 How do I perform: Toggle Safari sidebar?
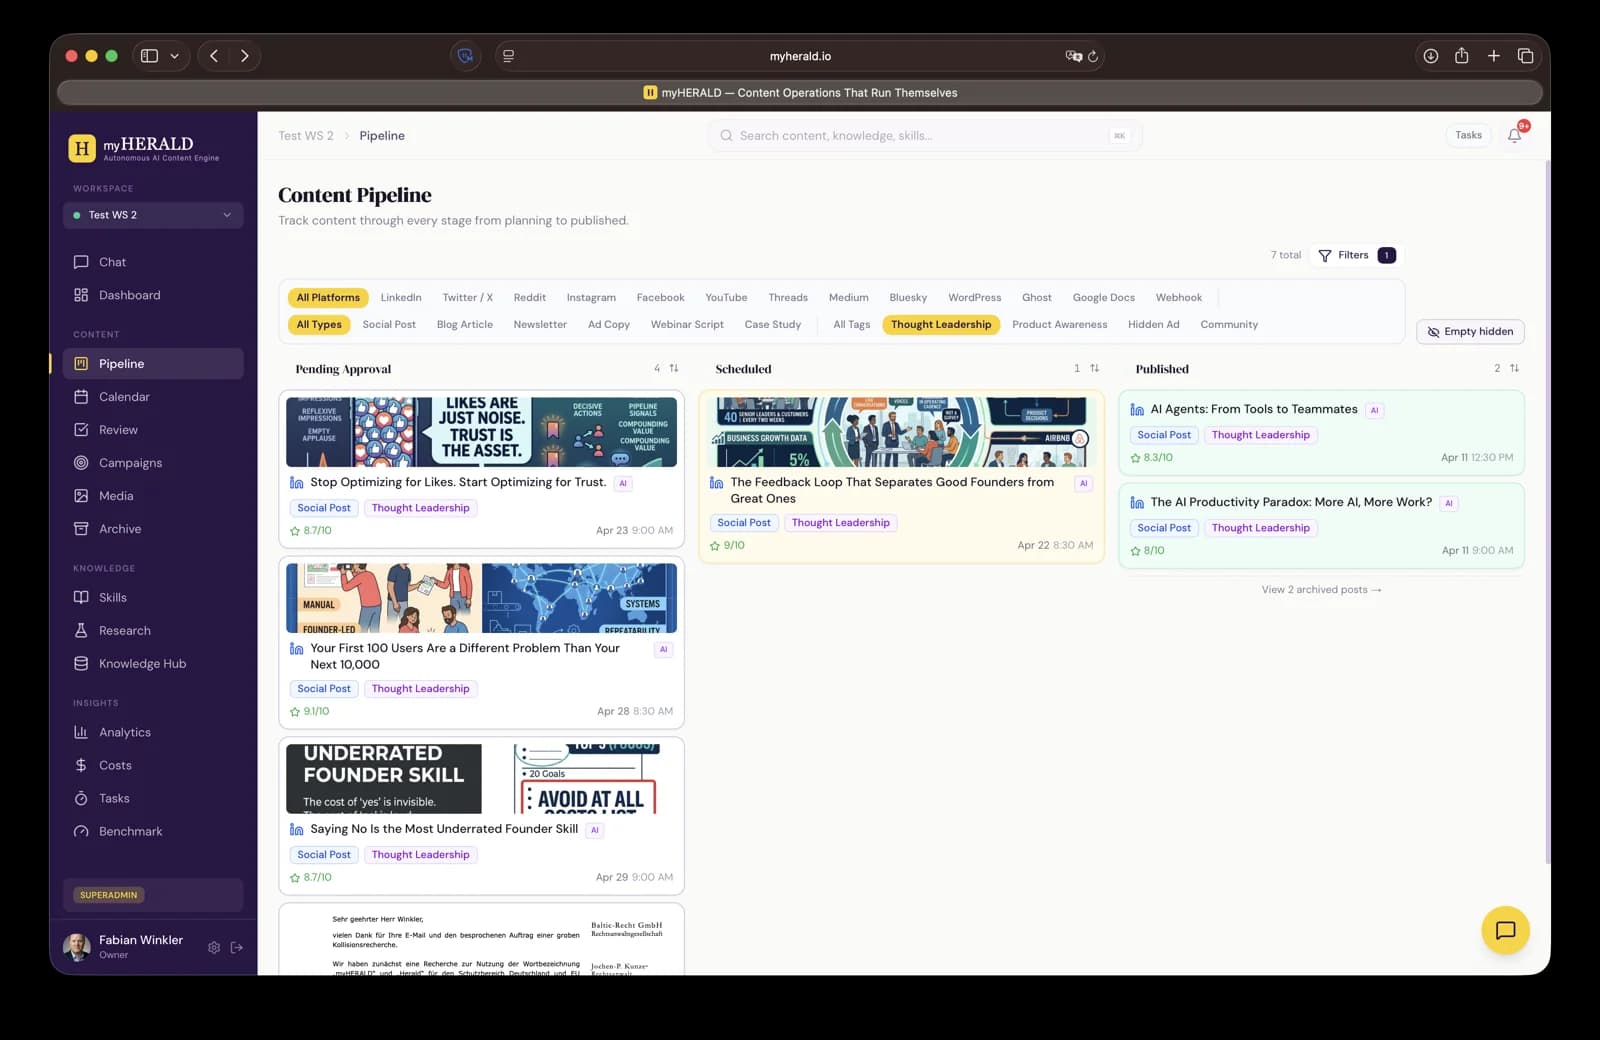(149, 56)
